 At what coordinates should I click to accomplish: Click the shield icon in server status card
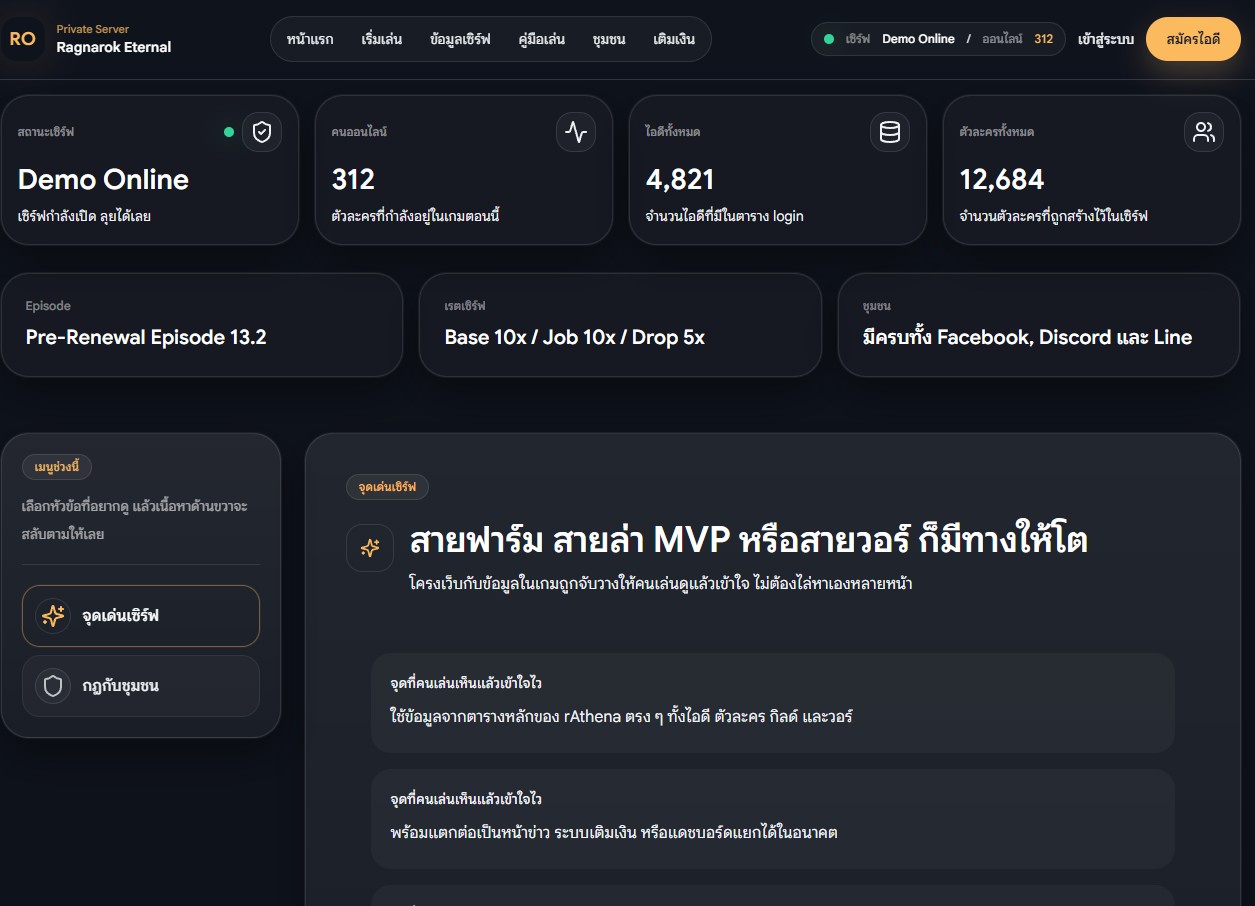[x=262, y=132]
